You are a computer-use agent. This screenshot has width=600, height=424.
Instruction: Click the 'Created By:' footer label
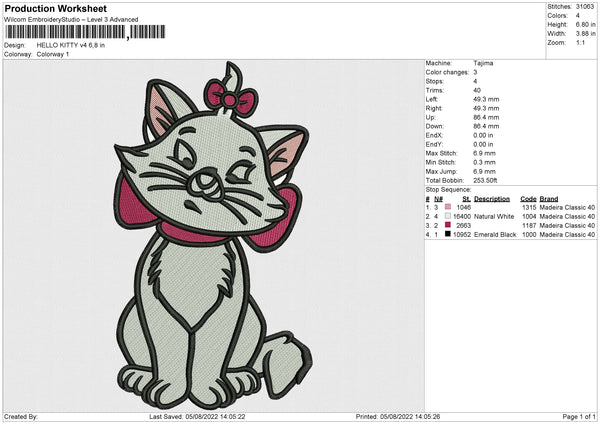[x=21, y=417]
